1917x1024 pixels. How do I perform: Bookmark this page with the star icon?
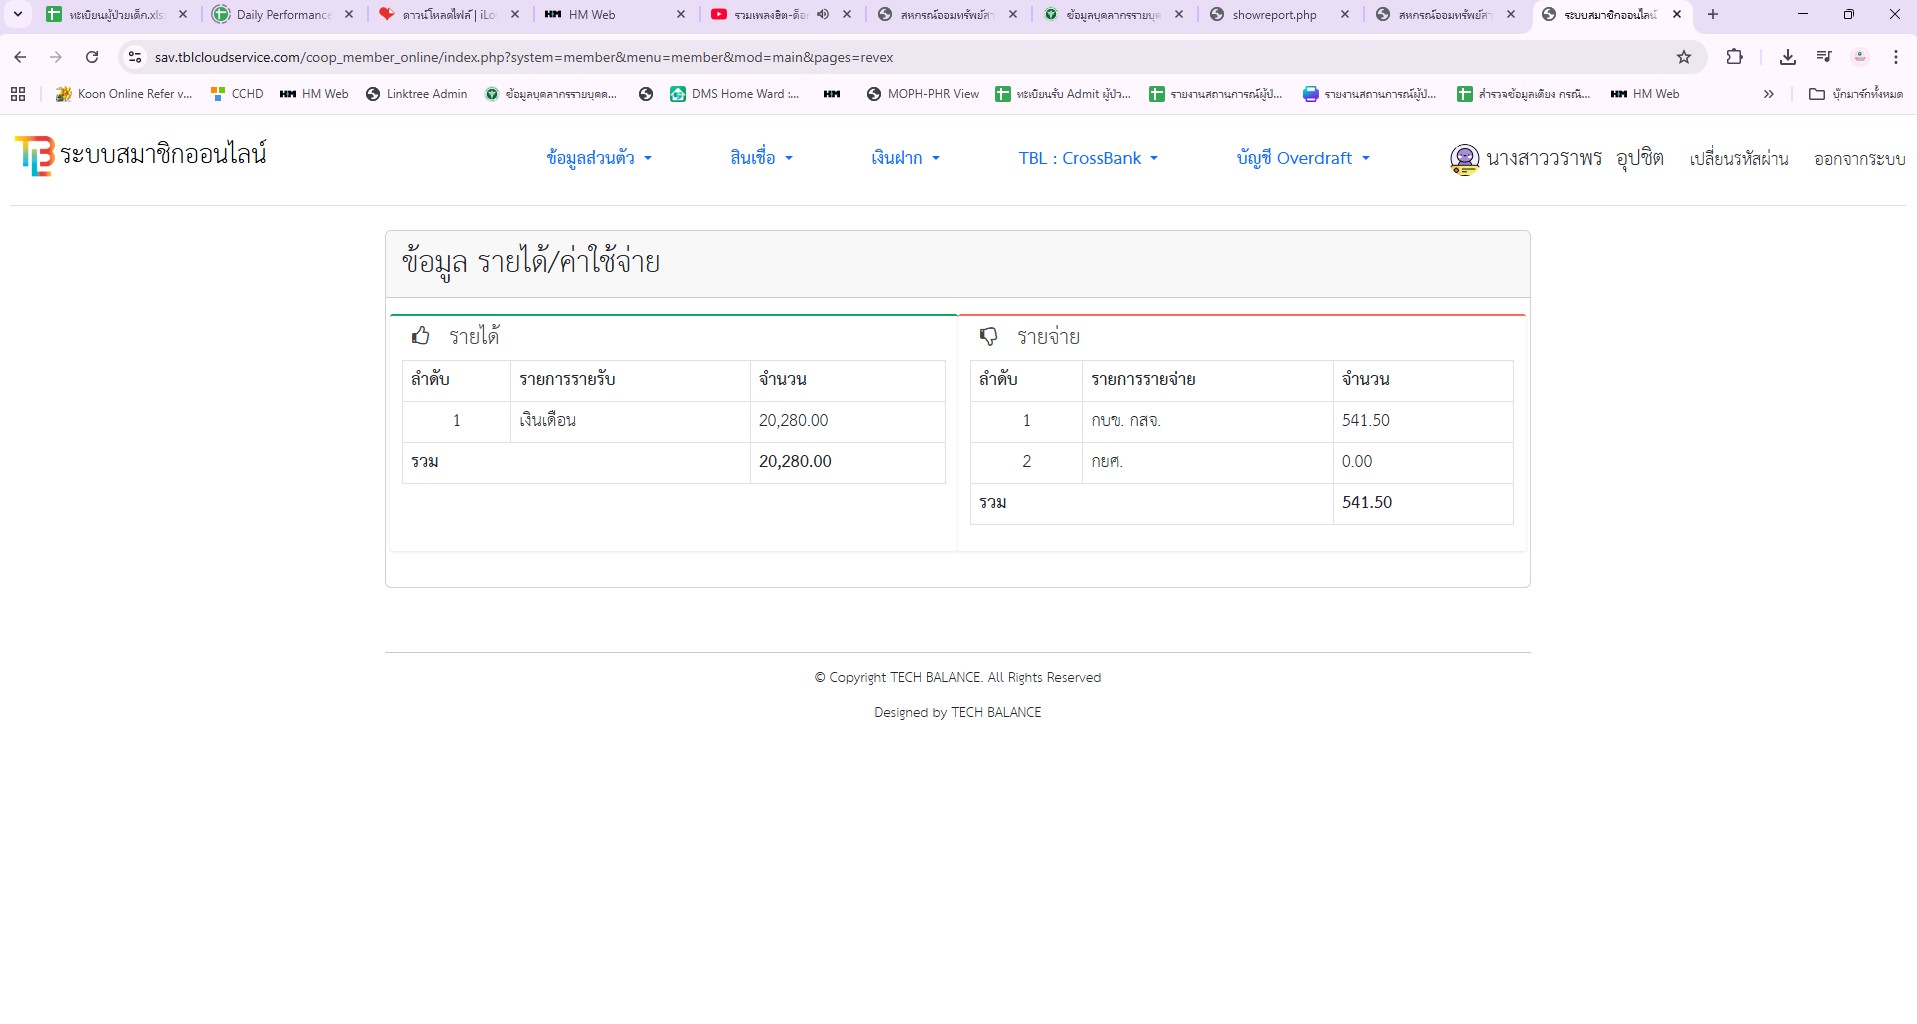(1684, 57)
